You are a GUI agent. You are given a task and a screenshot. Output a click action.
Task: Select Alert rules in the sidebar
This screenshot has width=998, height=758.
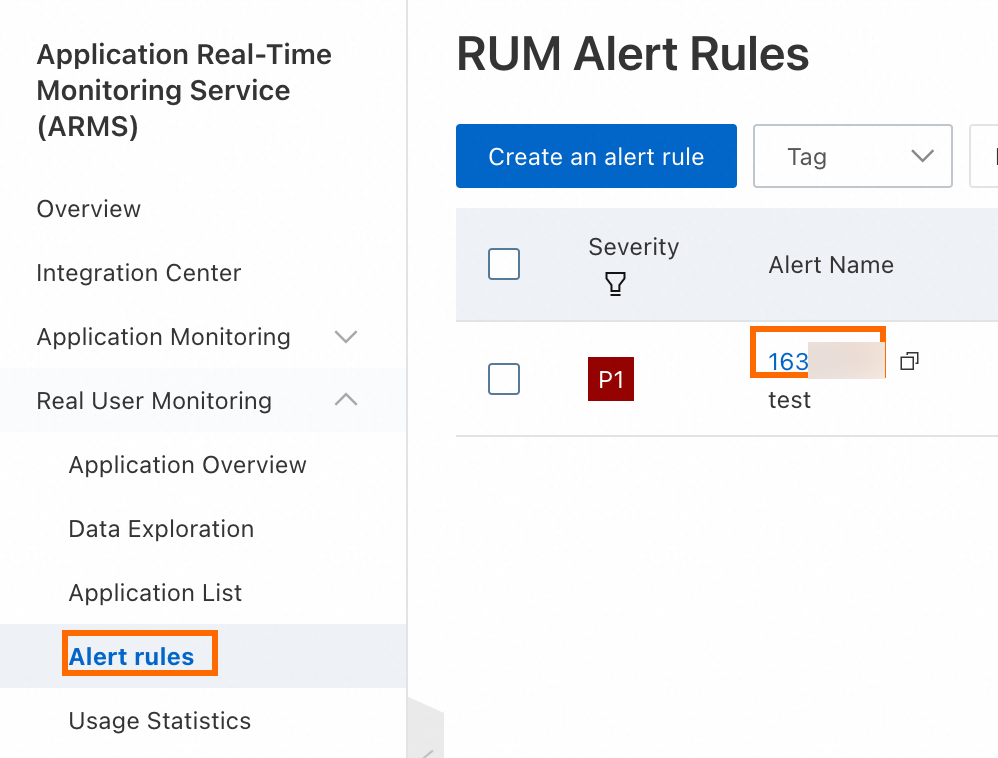tap(132, 657)
